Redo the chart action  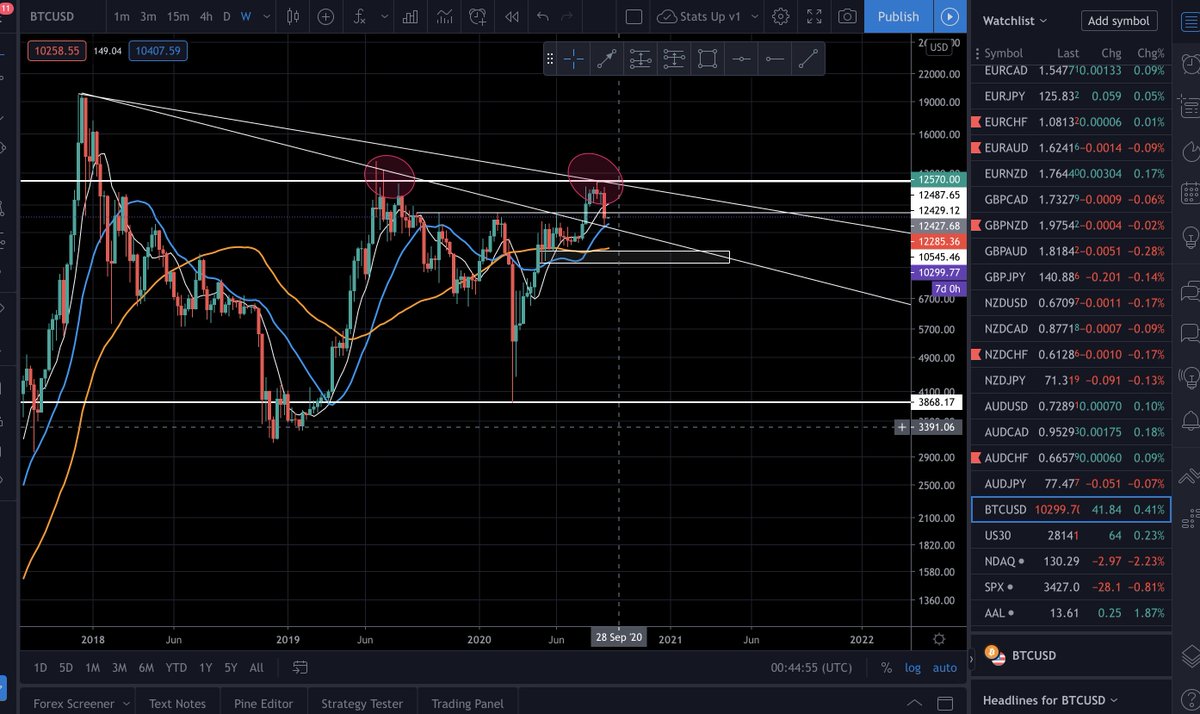point(567,17)
